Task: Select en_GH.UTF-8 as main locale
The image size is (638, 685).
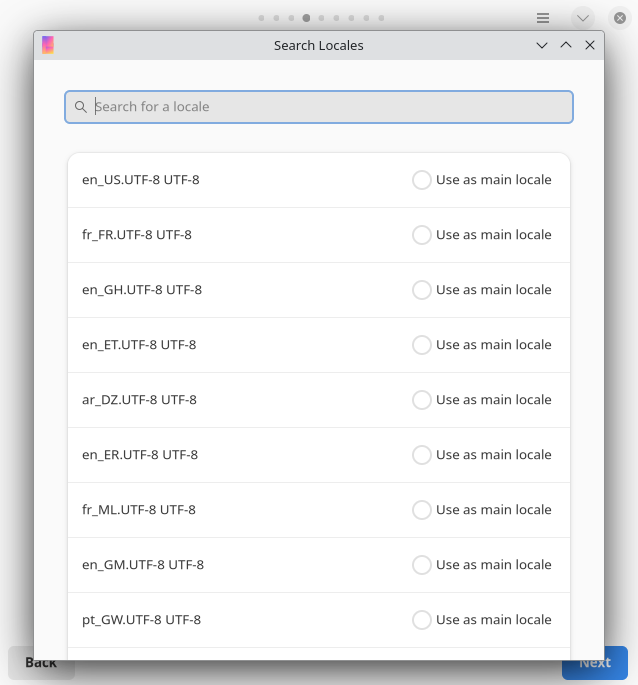Action: [422, 290]
